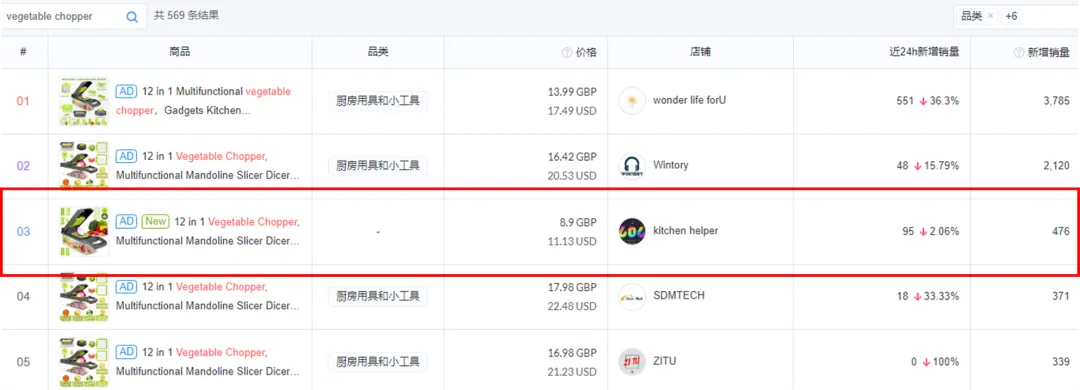Click the 价格 column header
1080x390 pixels.
[x=586, y=52]
